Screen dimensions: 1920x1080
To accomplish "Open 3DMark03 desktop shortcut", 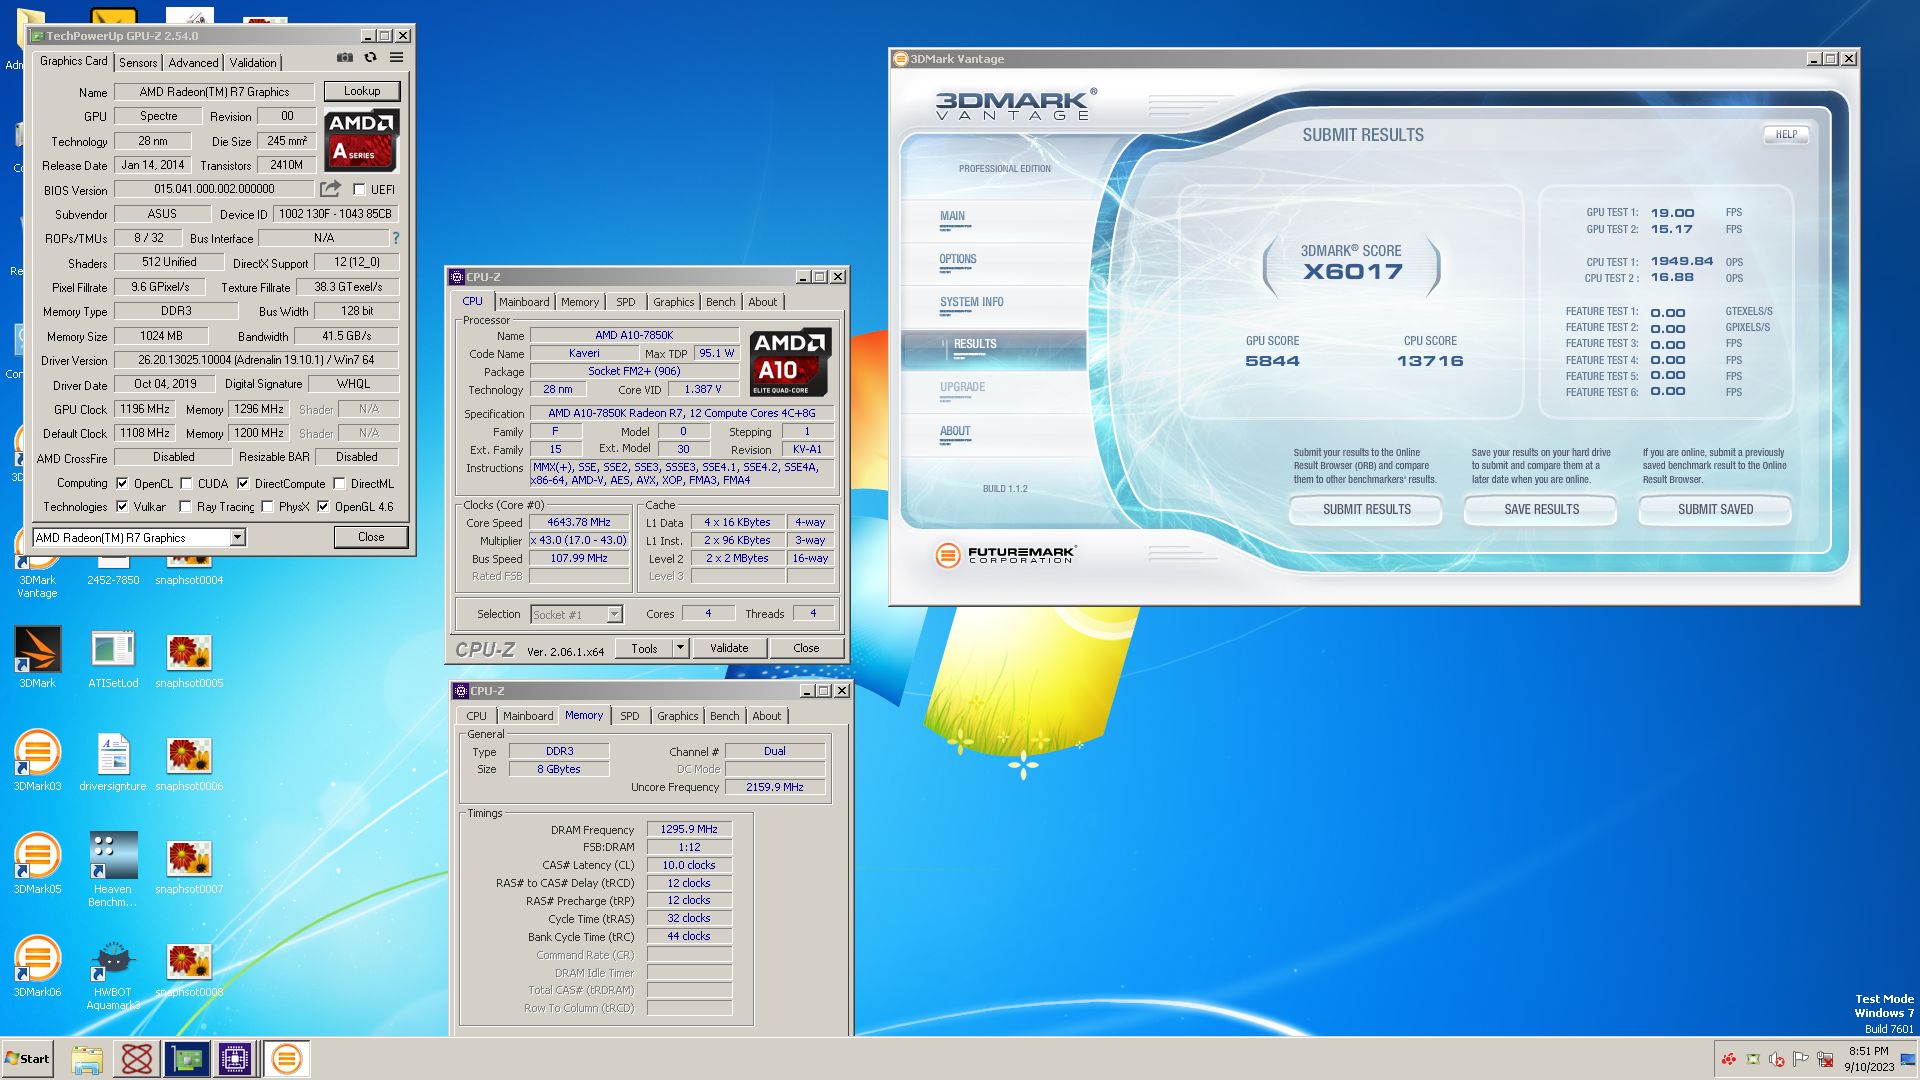I will click(37, 761).
